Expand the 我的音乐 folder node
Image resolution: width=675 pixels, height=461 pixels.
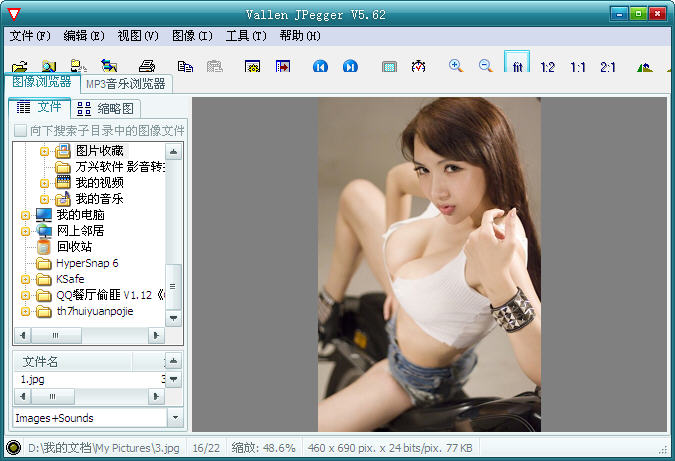pos(44,199)
